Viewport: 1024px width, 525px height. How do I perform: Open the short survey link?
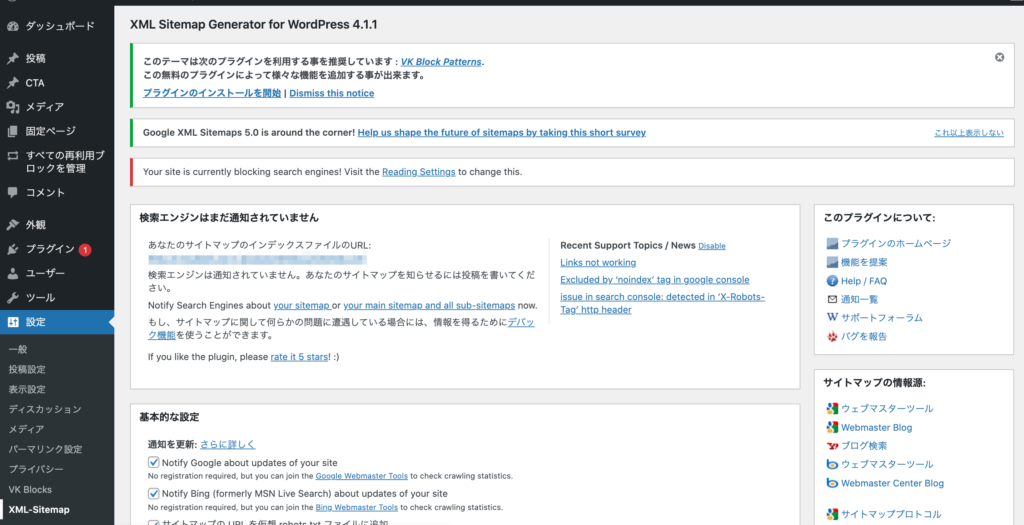(x=502, y=133)
